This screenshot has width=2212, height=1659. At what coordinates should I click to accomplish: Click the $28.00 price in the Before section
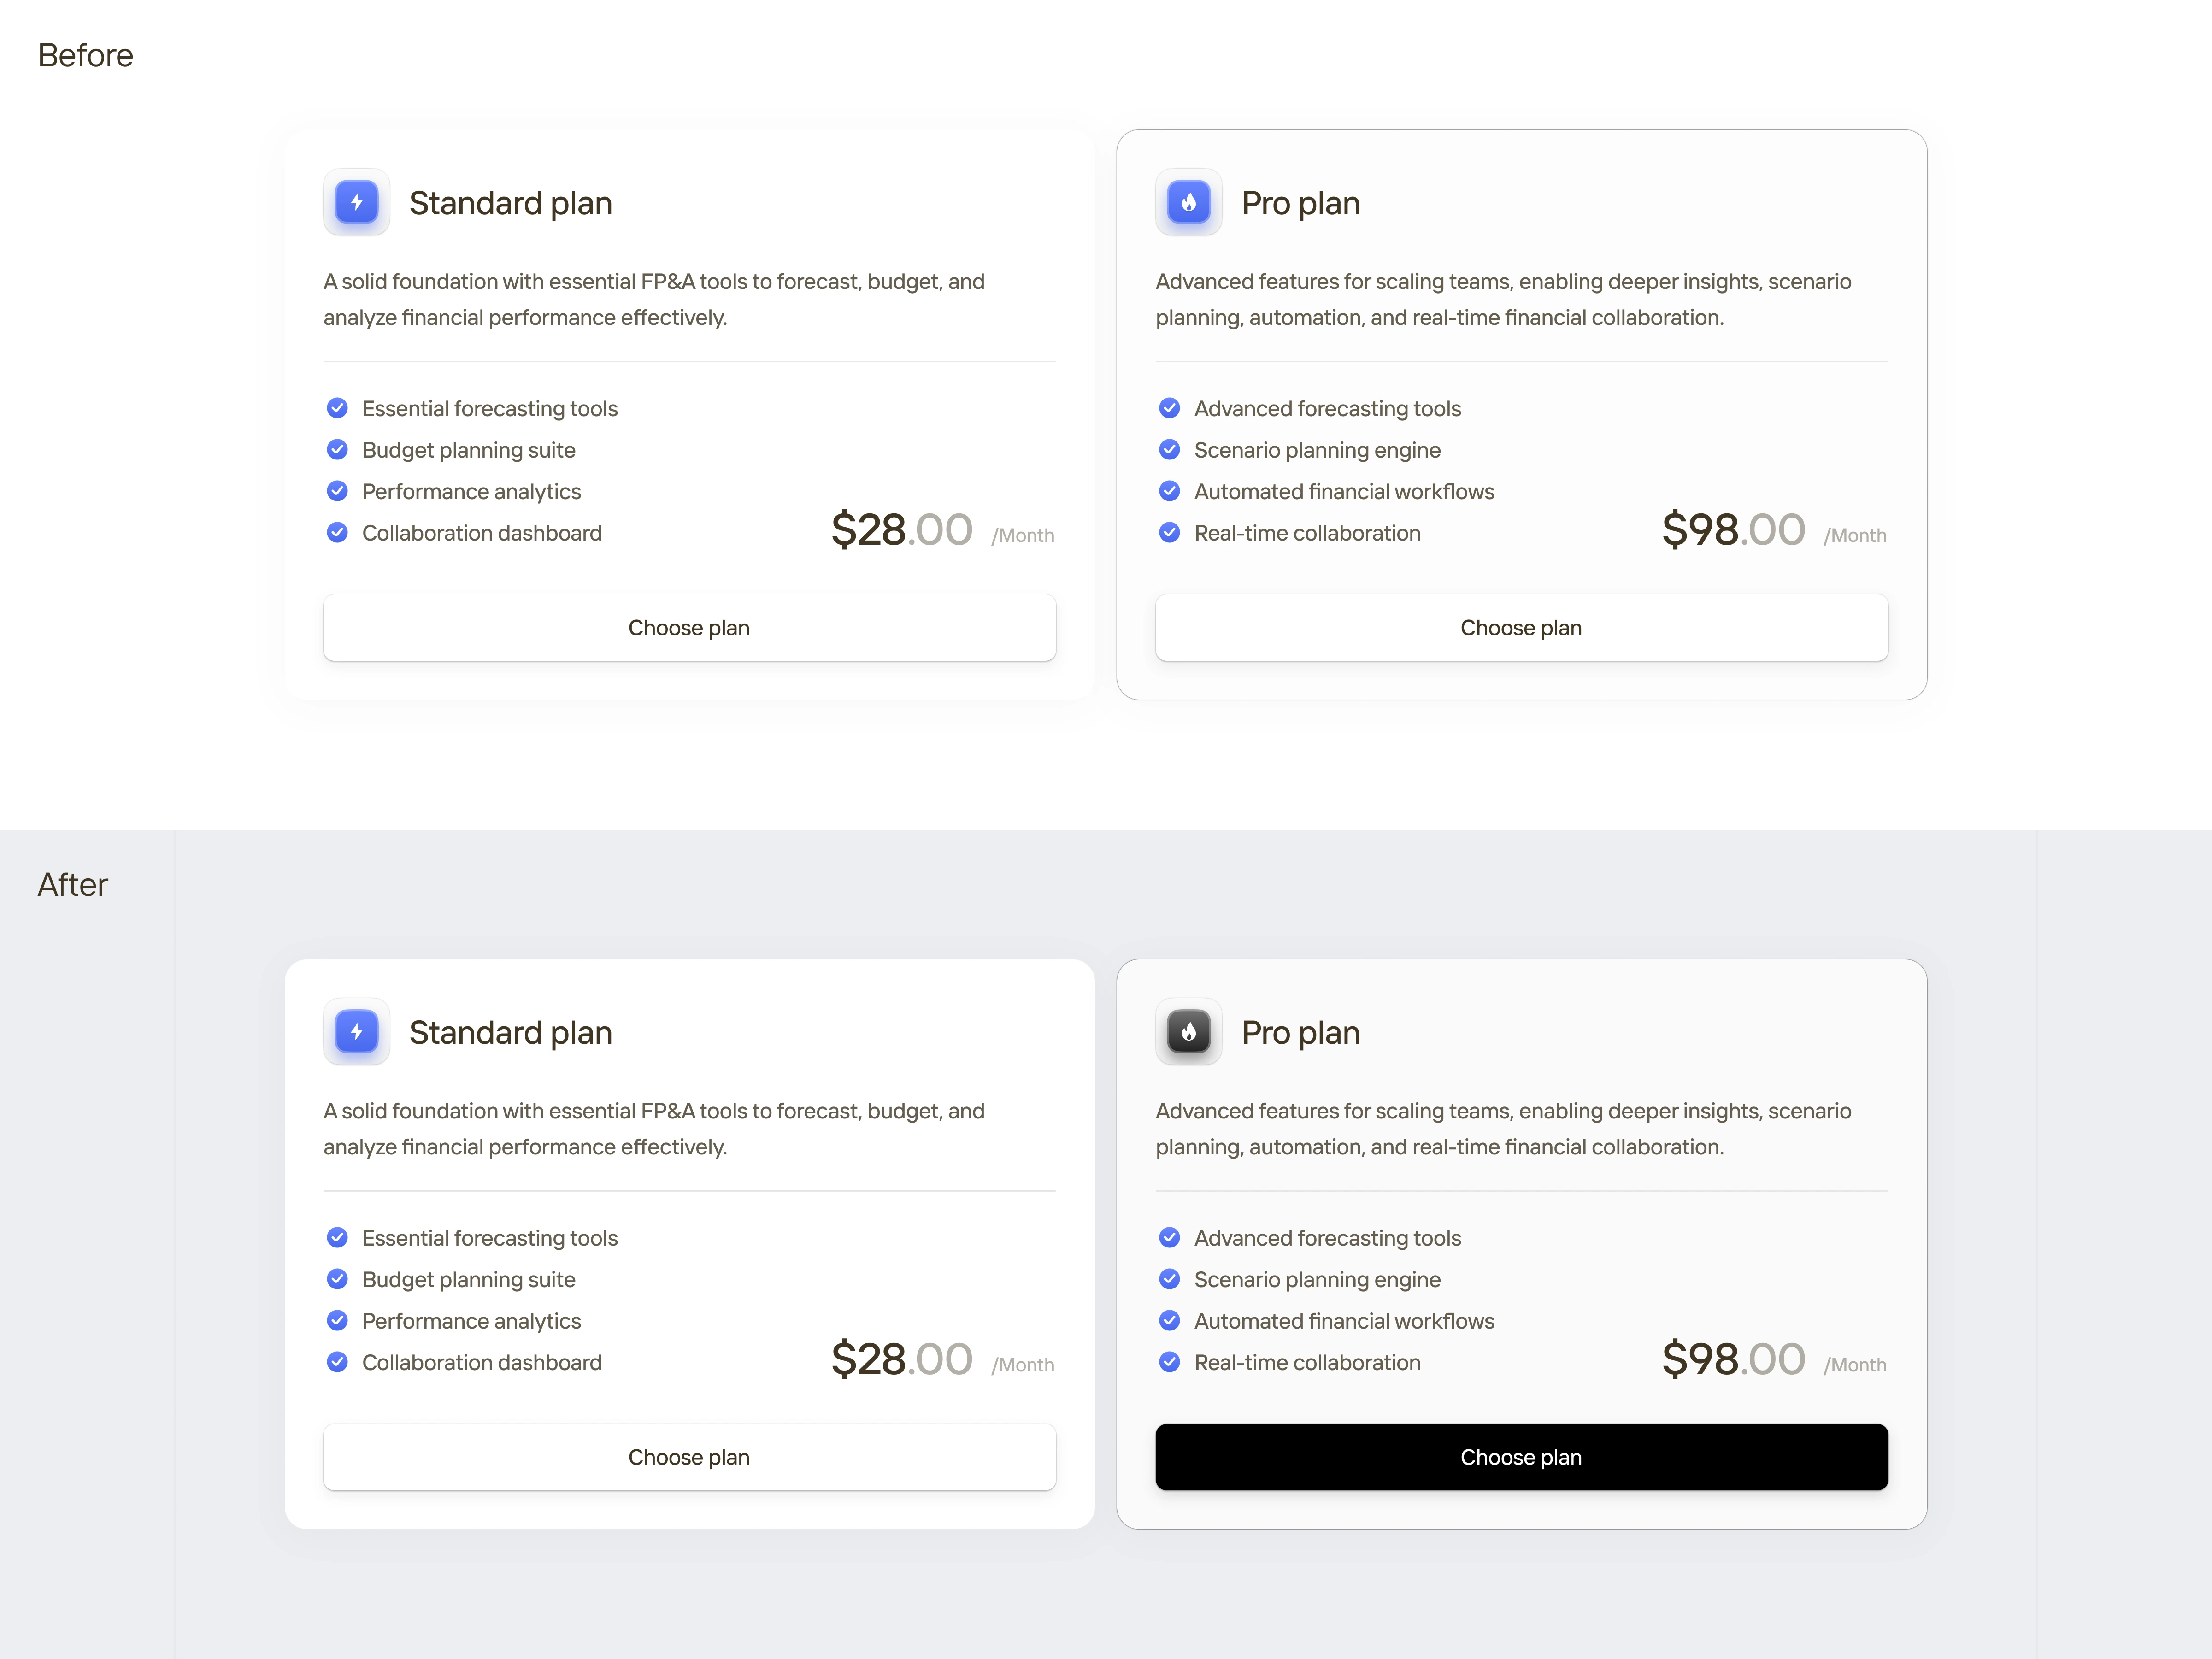pos(901,530)
